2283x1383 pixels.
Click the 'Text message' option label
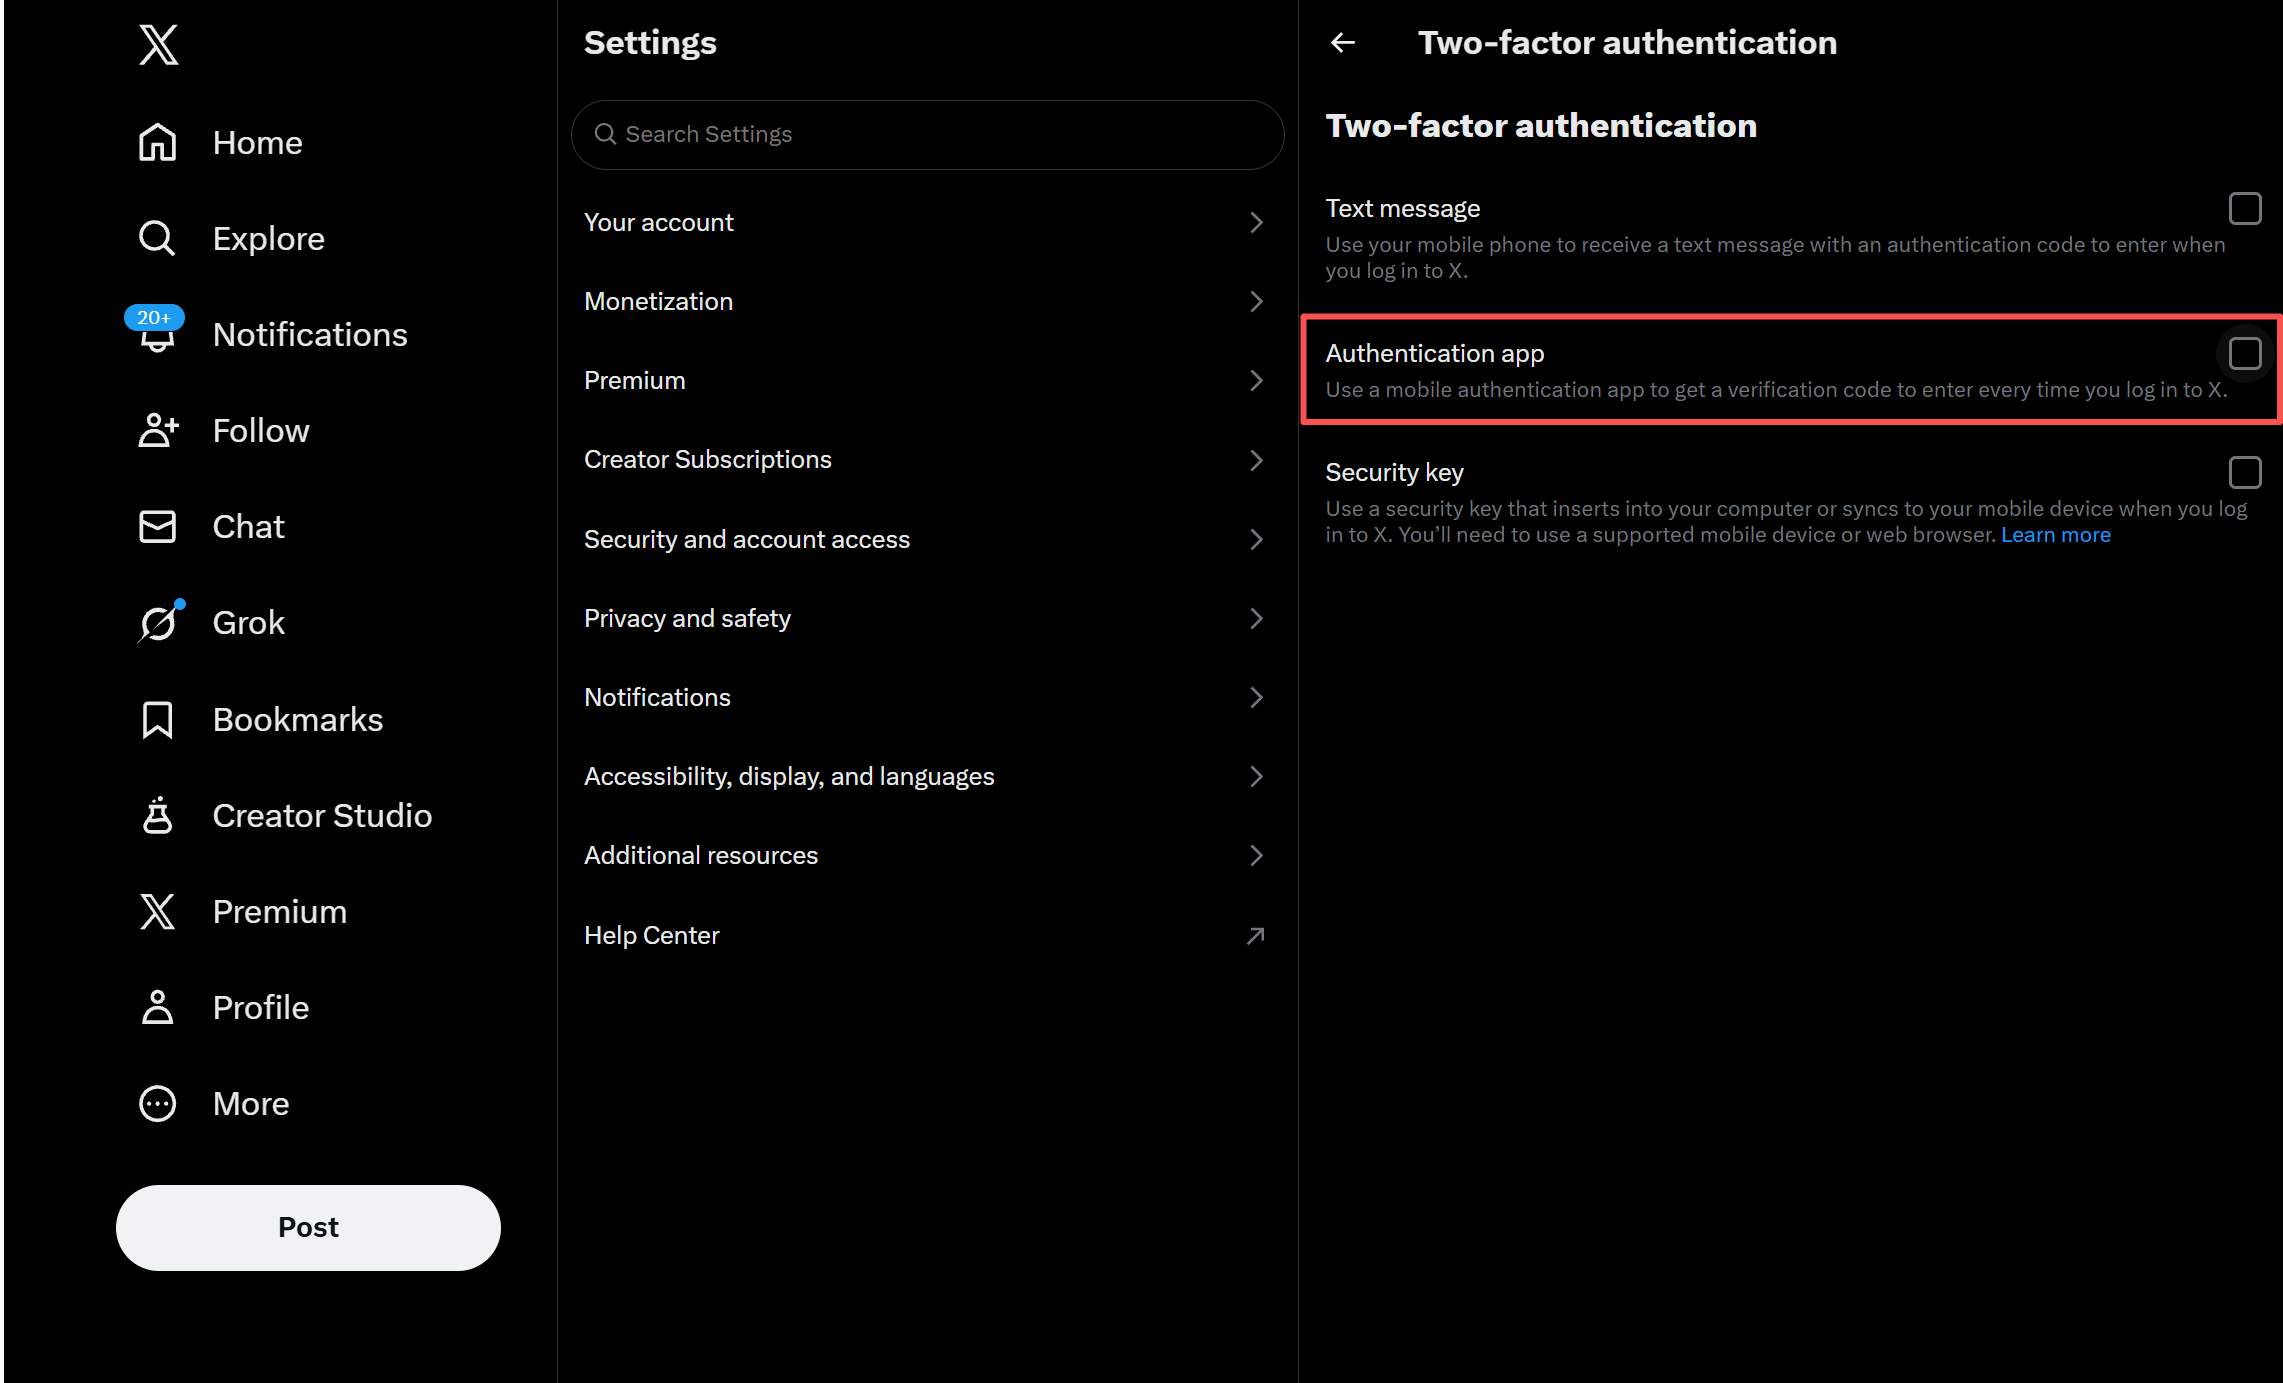click(1402, 208)
